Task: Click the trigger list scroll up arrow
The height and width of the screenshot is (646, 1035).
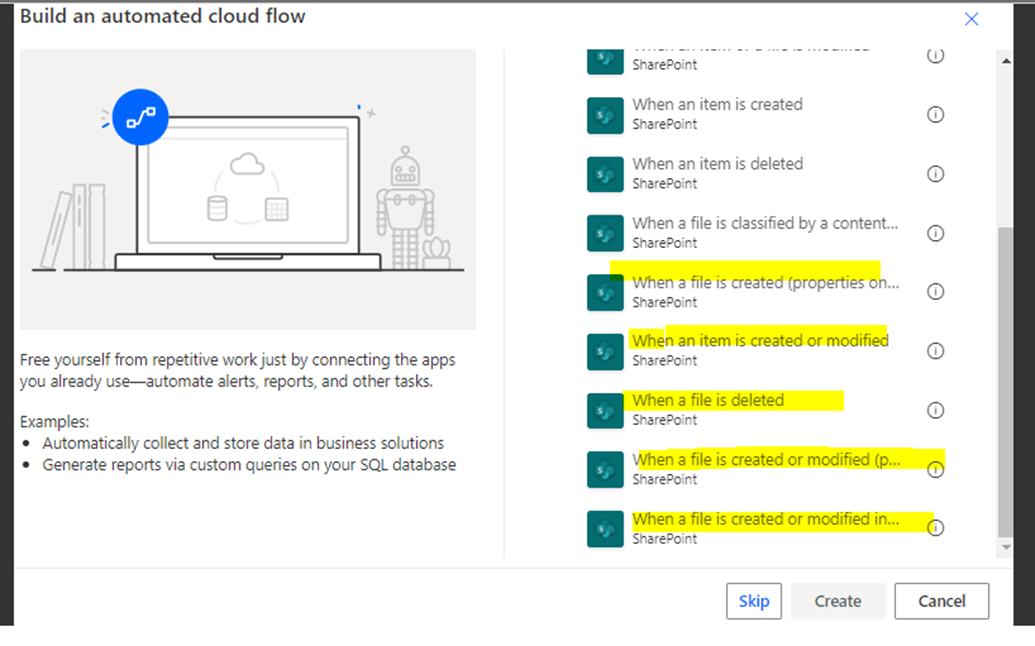Action: tap(1006, 61)
